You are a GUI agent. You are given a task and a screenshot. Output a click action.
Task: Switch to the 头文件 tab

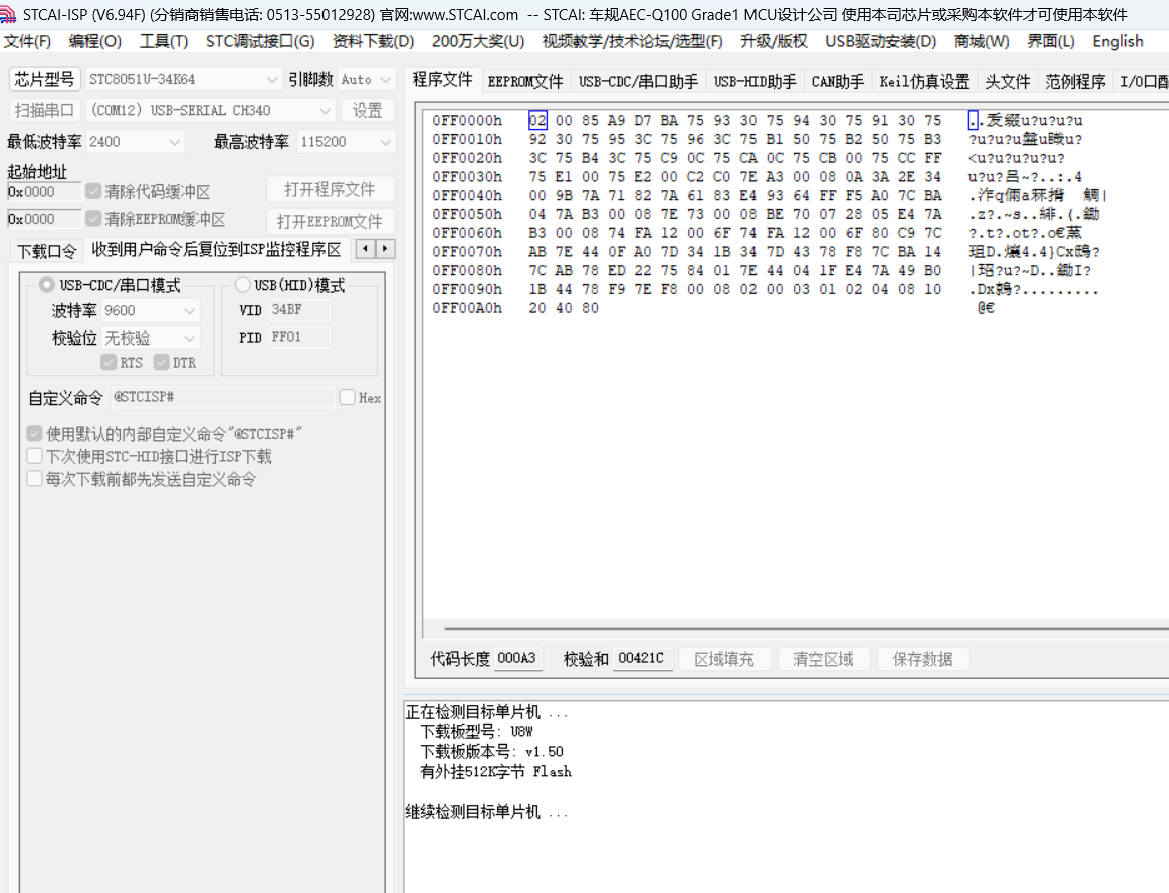pyautogui.click(x=1007, y=81)
